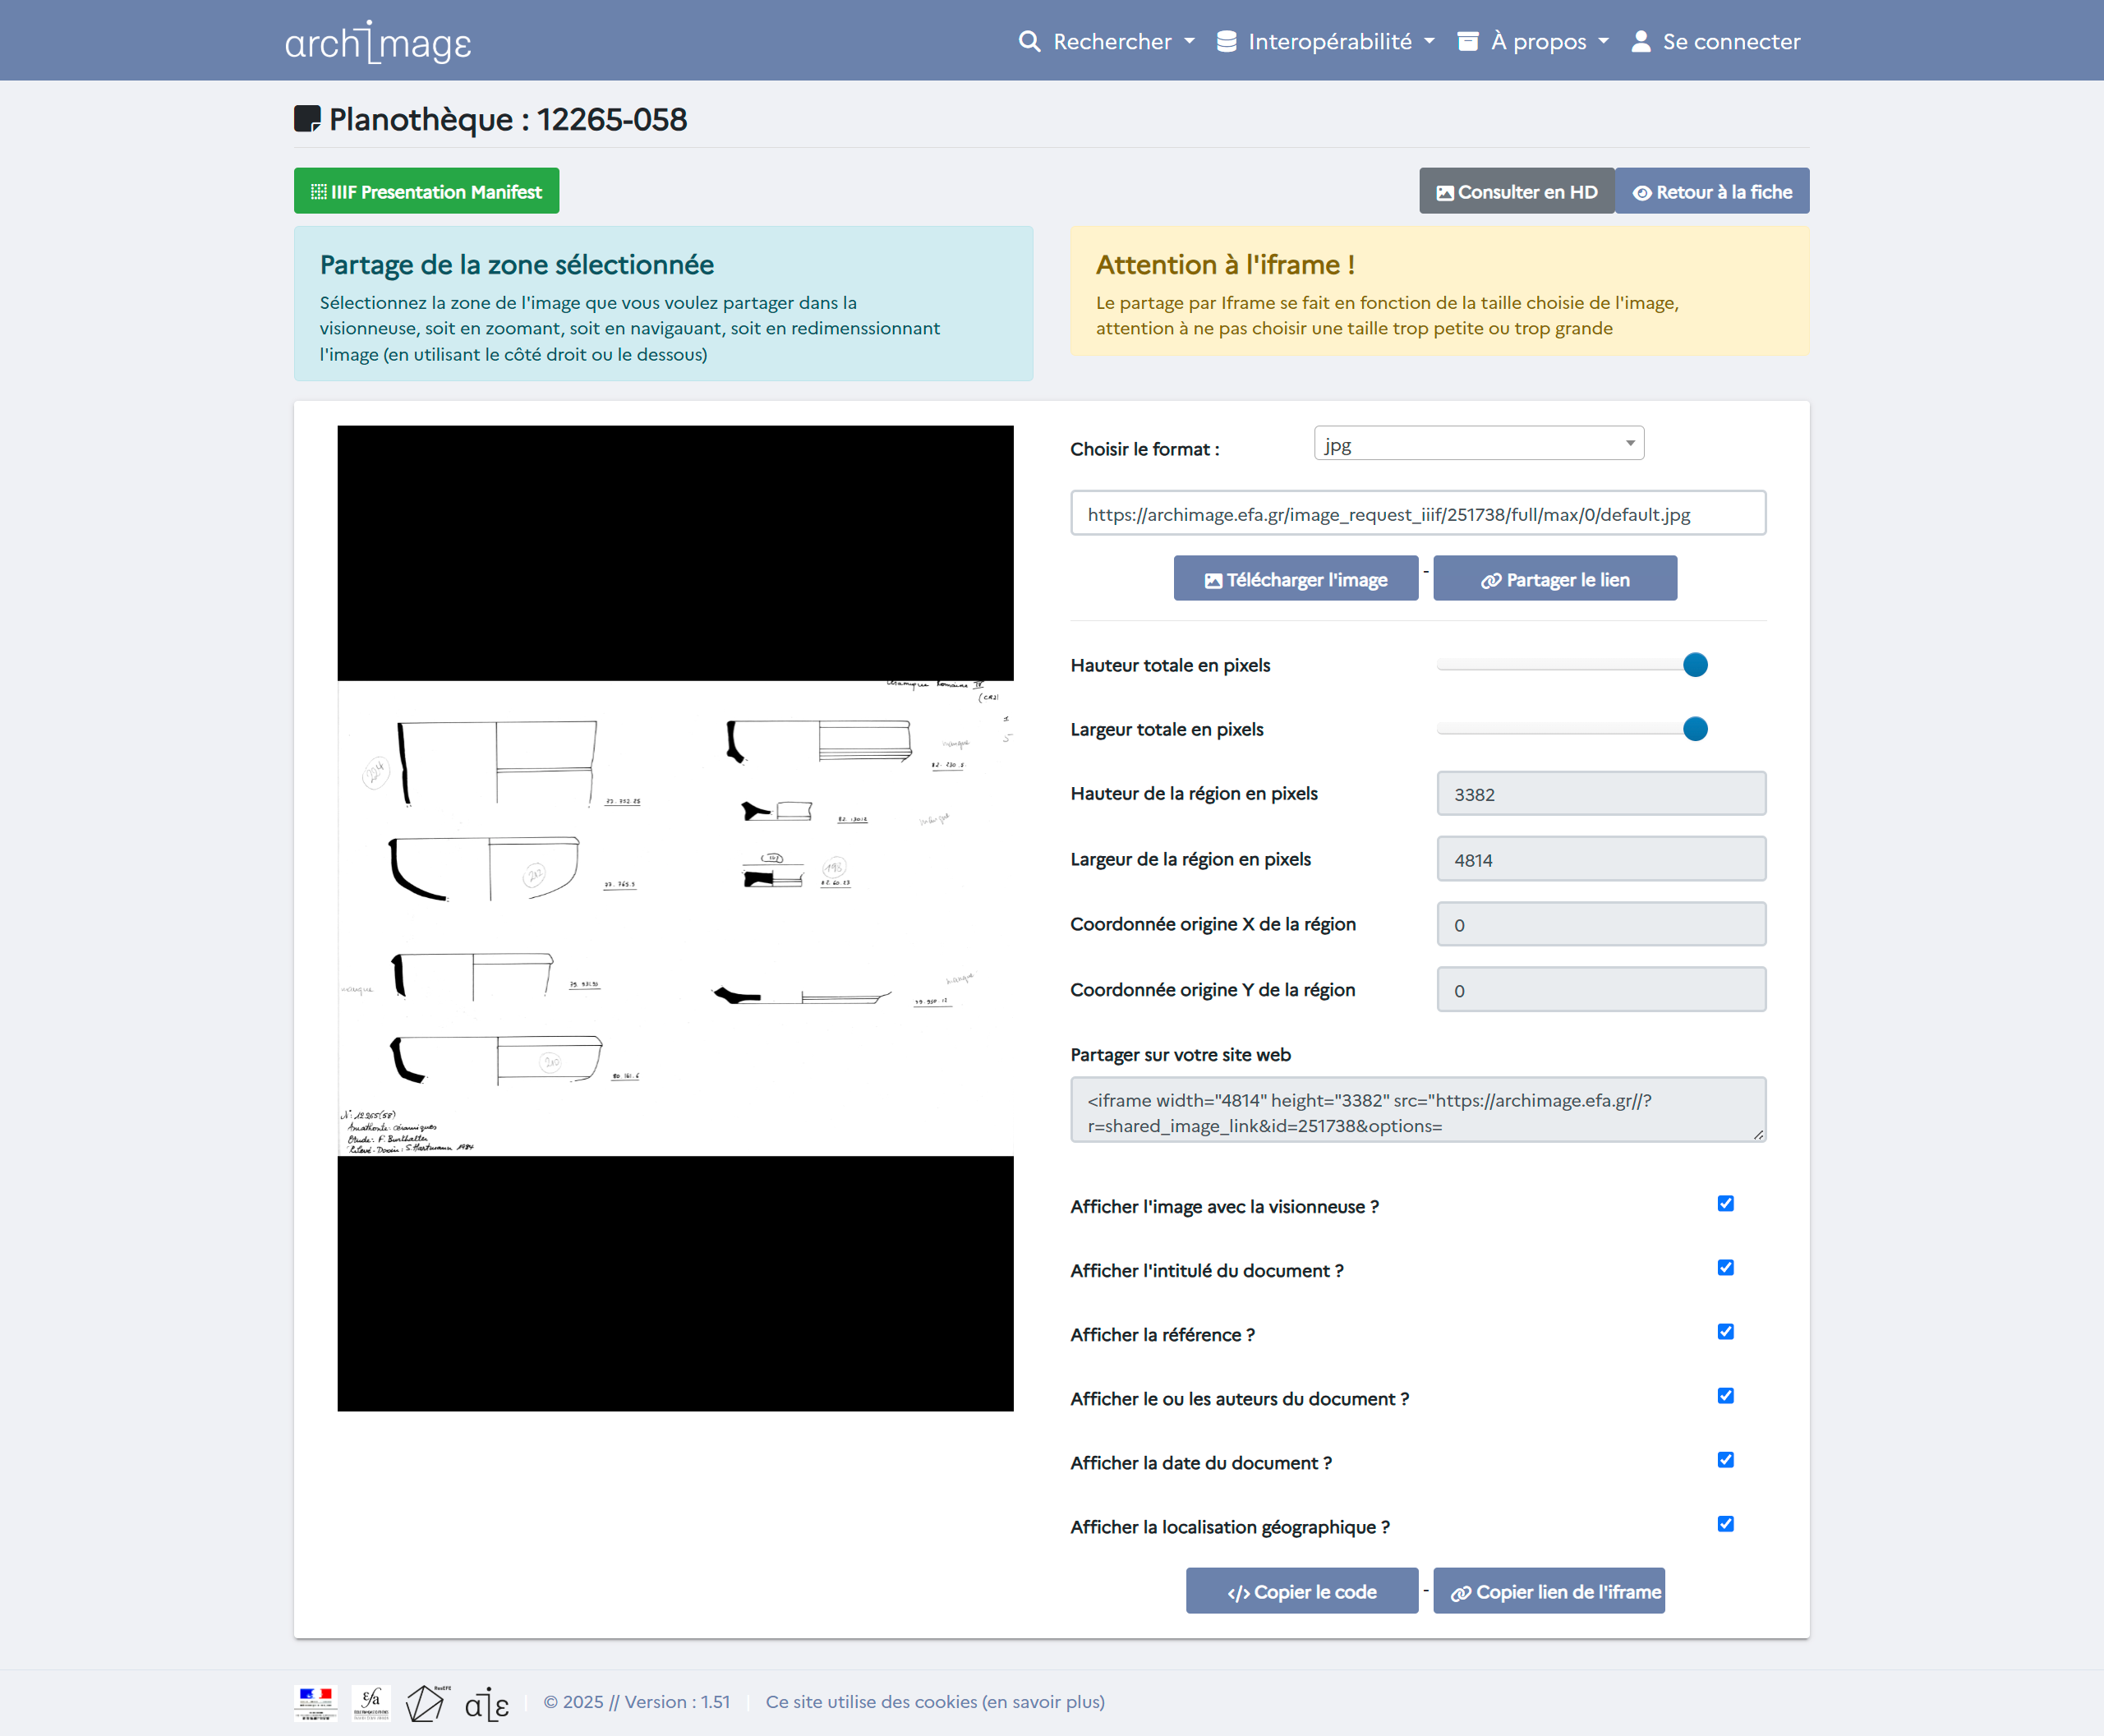Screen dimensions: 2104x1736
Task: Click the IIIF Presentation Manifest button
Action: pyautogui.click(x=426, y=191)
